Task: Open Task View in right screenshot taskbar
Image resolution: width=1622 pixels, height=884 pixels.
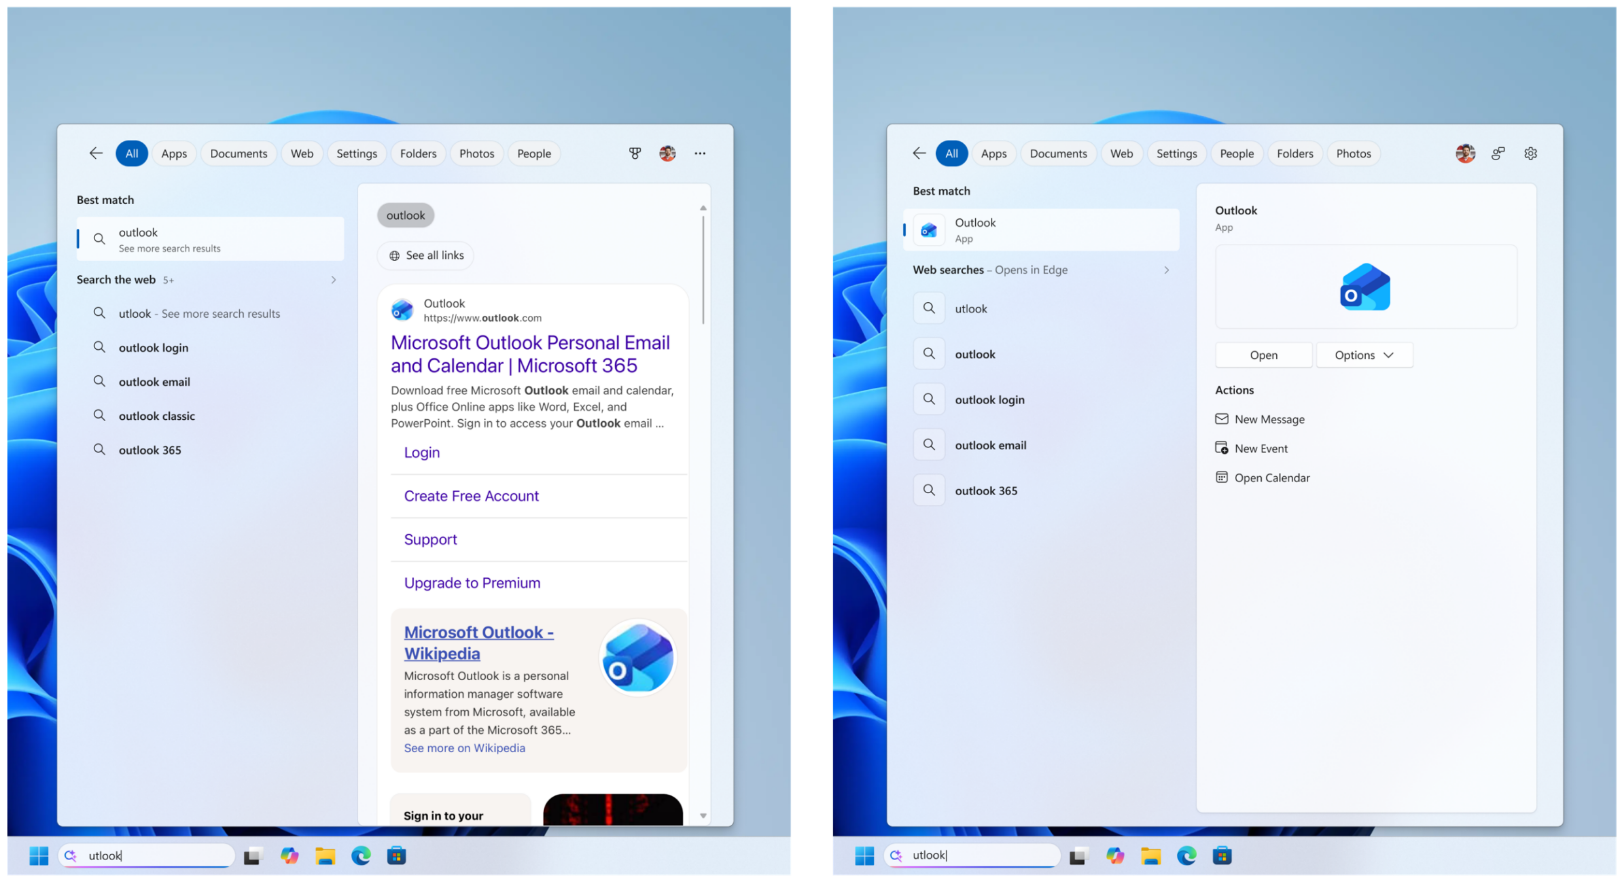Action: pyautogui.click(x=1078, y=856)
